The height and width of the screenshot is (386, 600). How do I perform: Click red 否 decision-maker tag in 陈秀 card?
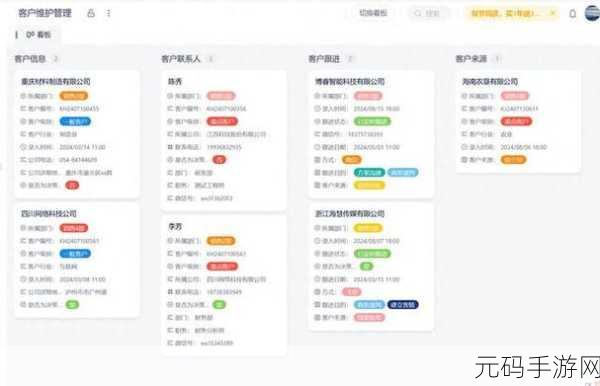219,160
